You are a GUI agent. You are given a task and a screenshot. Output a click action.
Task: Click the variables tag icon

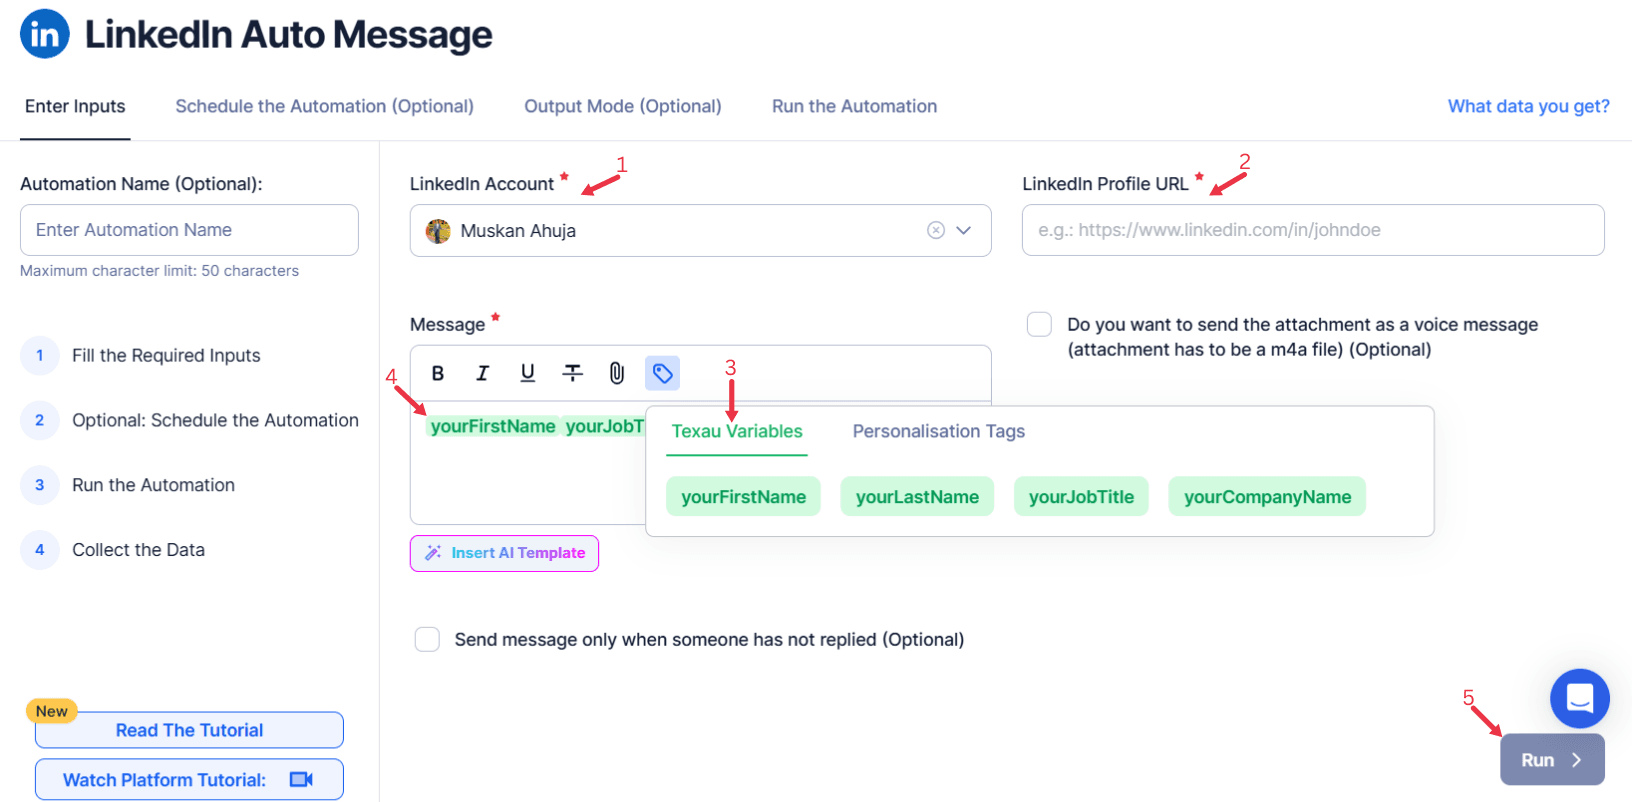pyautogui.click(x=662, y=373)
